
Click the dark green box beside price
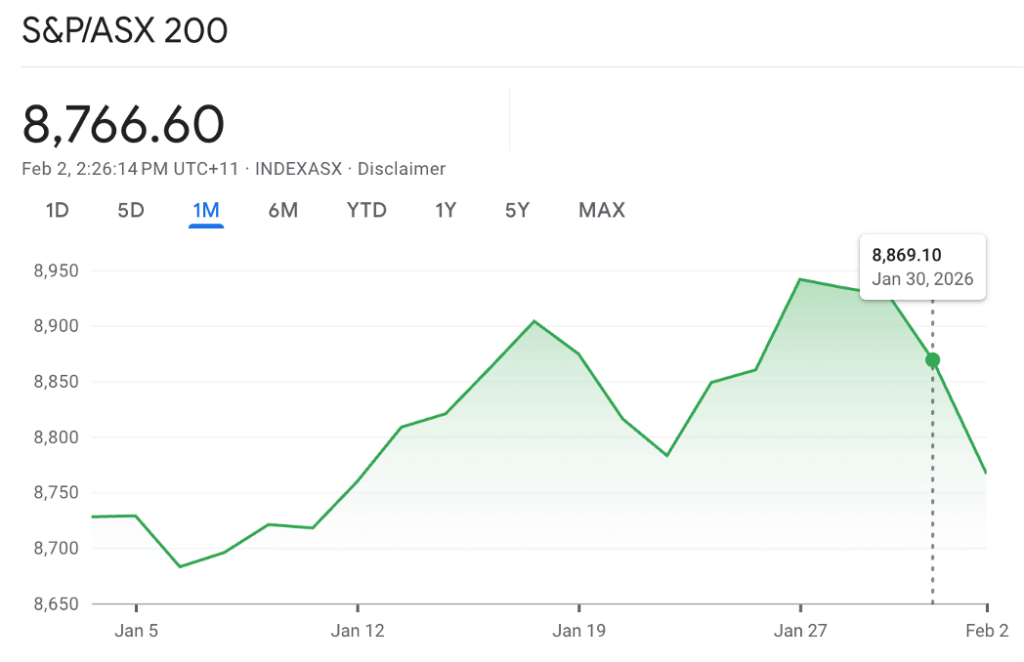376,120
